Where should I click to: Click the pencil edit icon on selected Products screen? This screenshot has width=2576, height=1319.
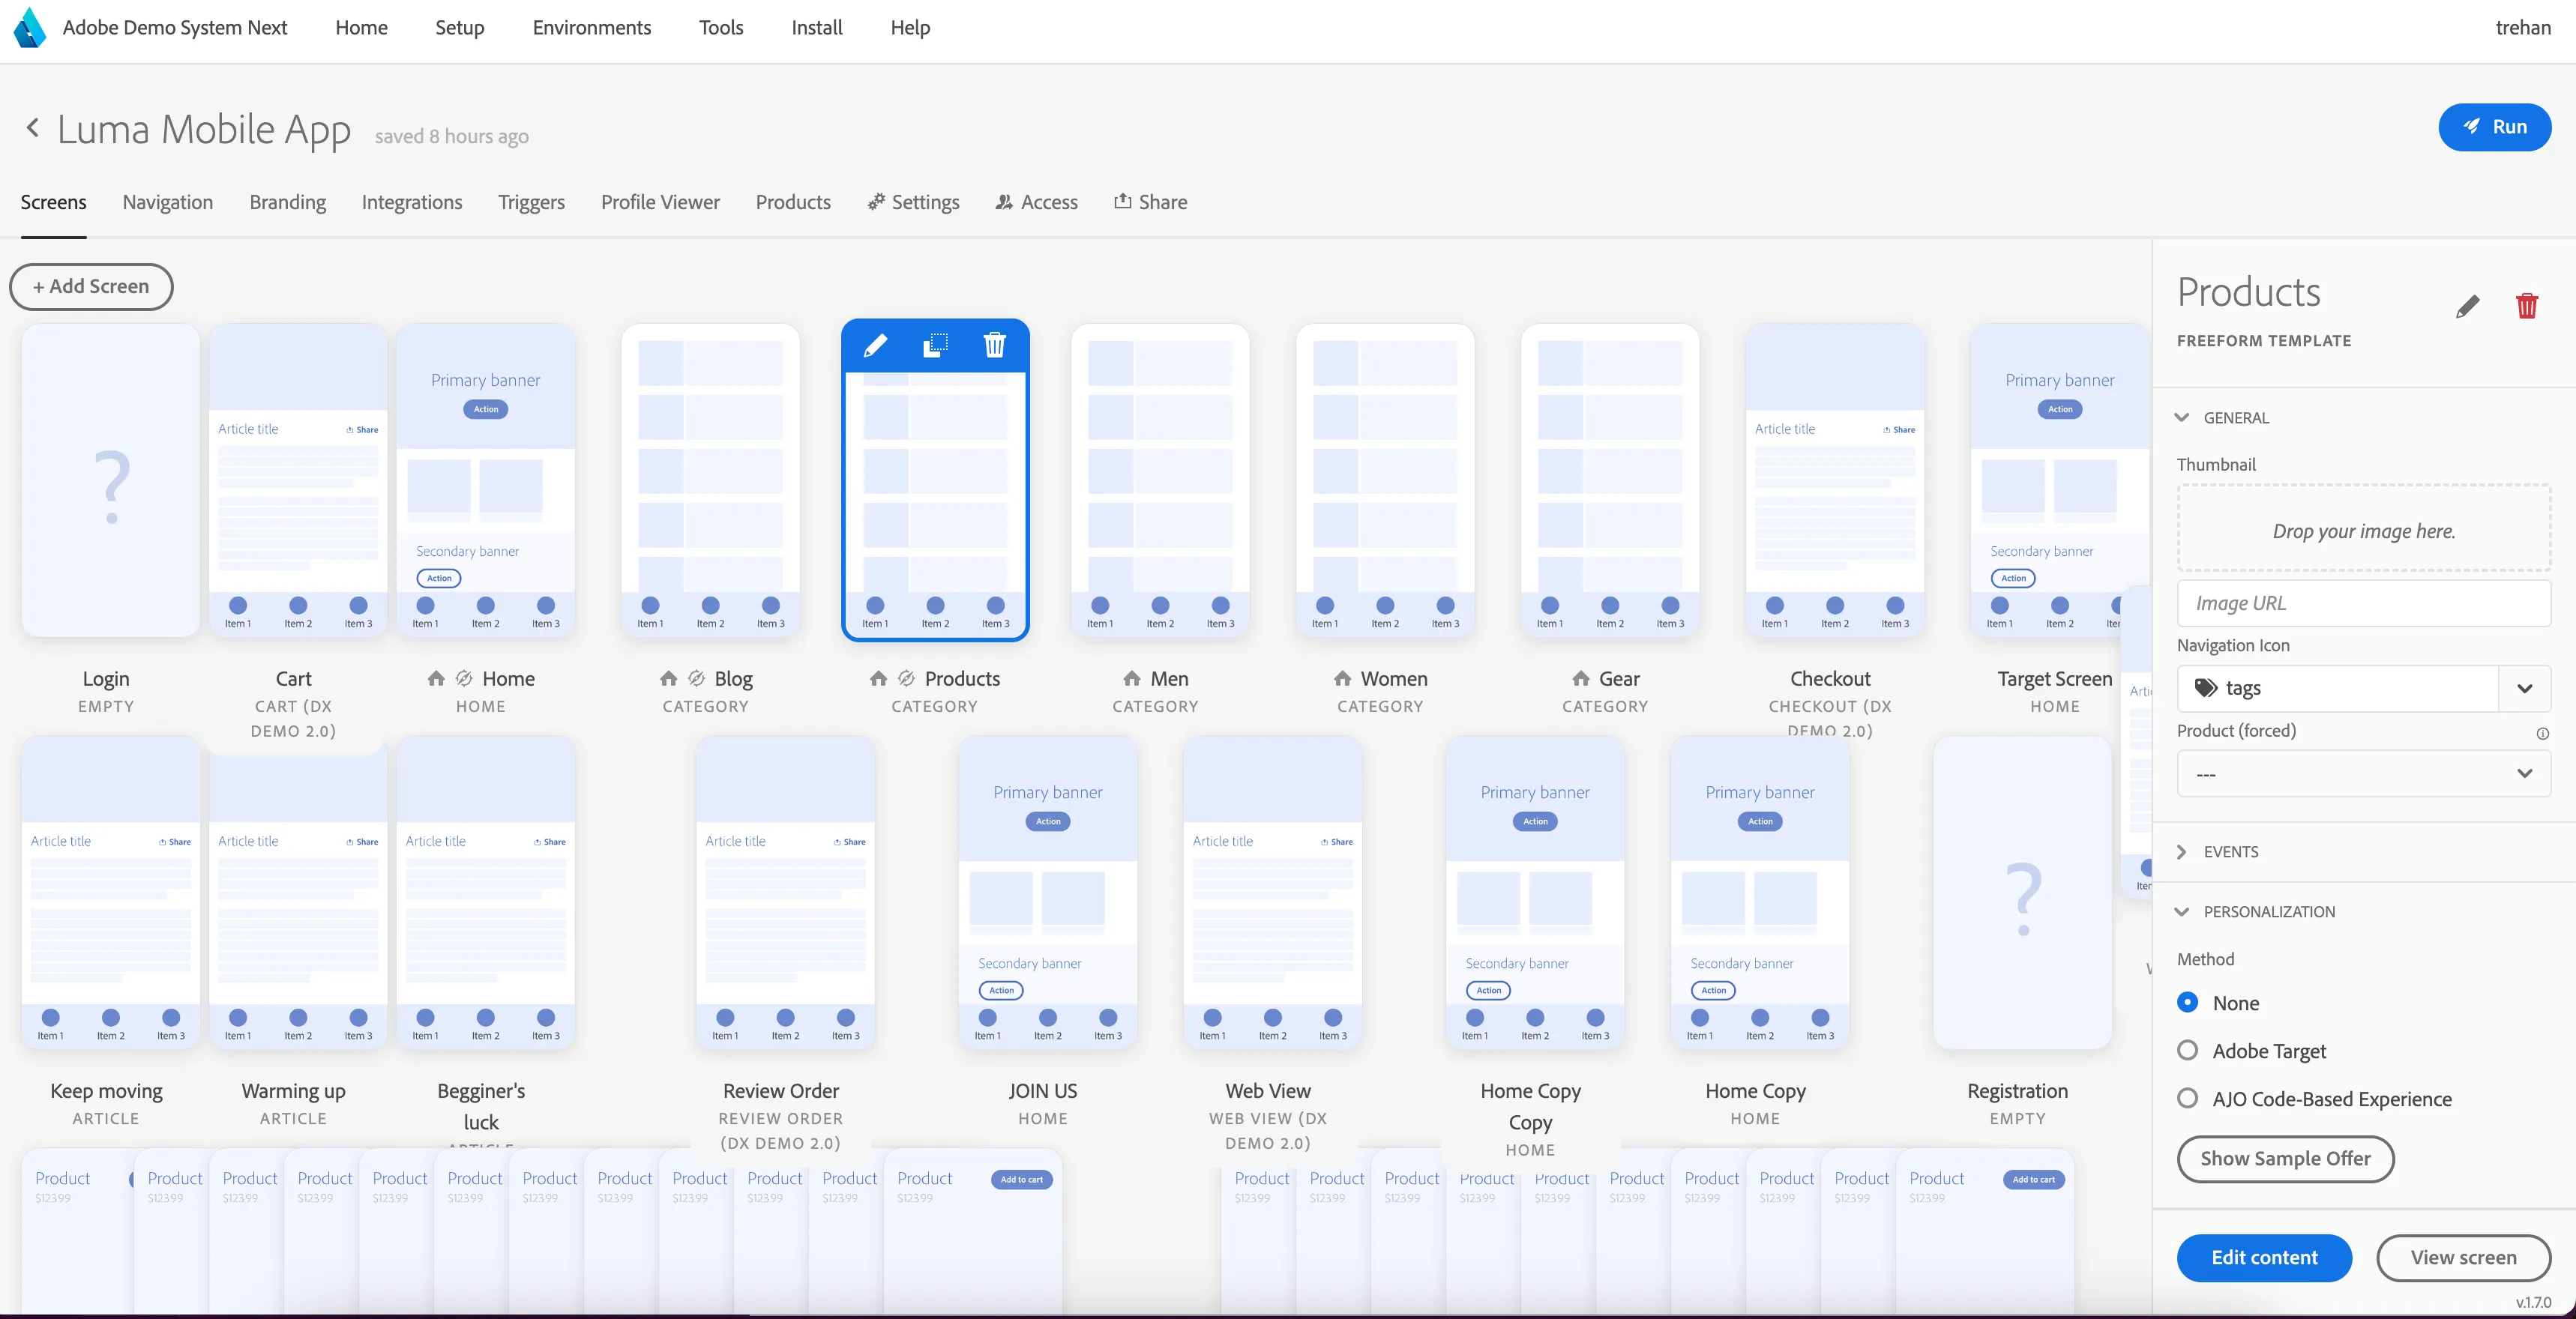click(875, 346)
